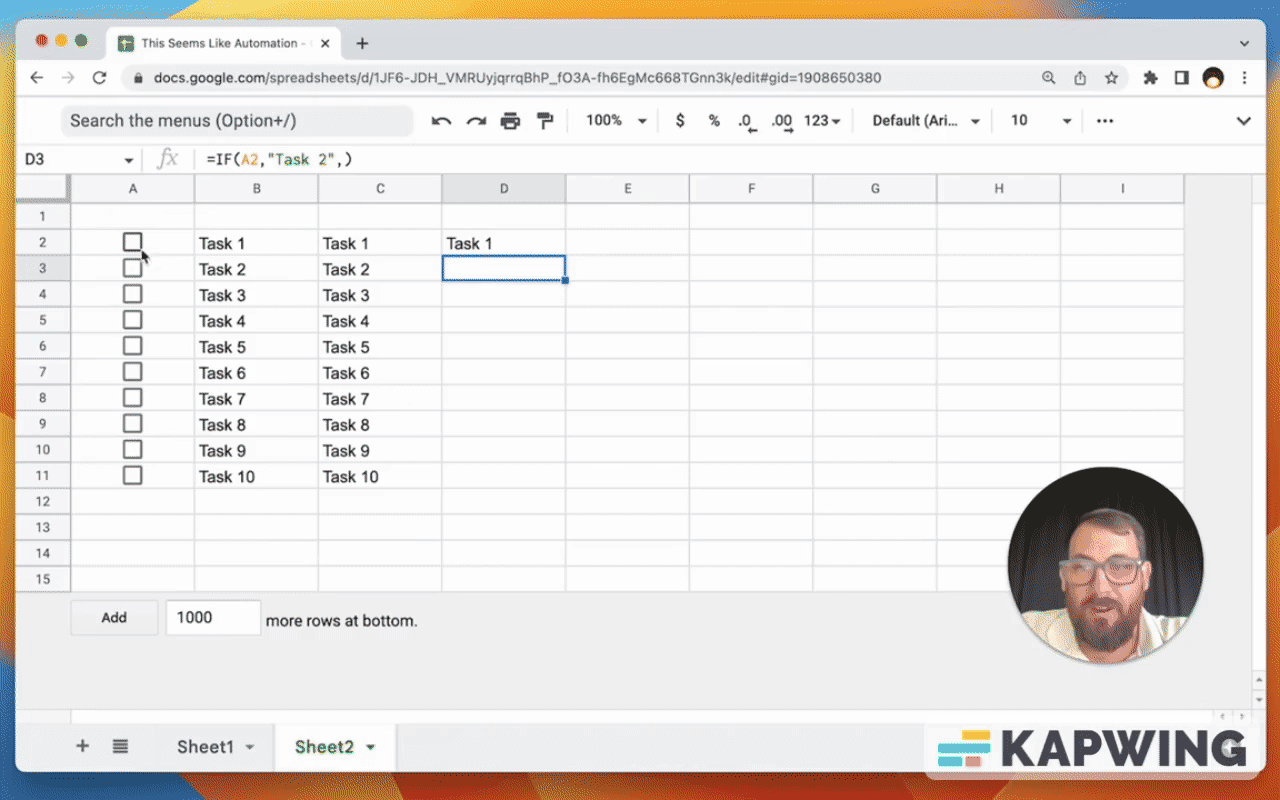
Task: Apply percent format icon
Action: tap(714, 120)
